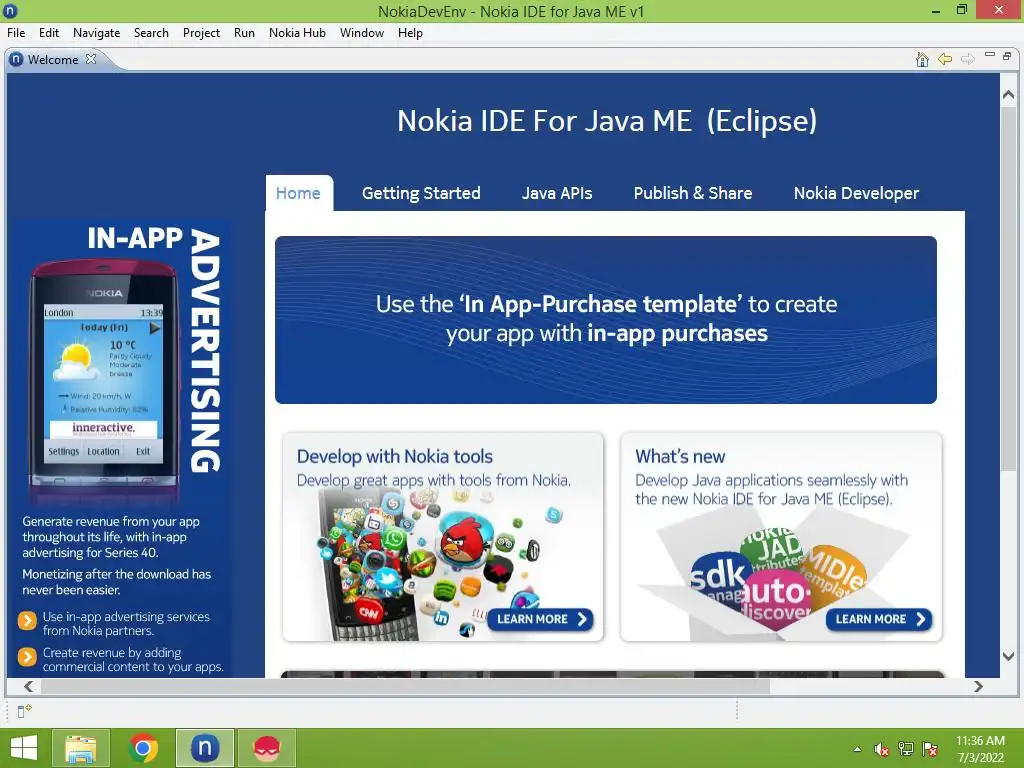The image size is (1024, 768).
Task: Click the Develop with Nokia tools heading
Action: point(394,456)
